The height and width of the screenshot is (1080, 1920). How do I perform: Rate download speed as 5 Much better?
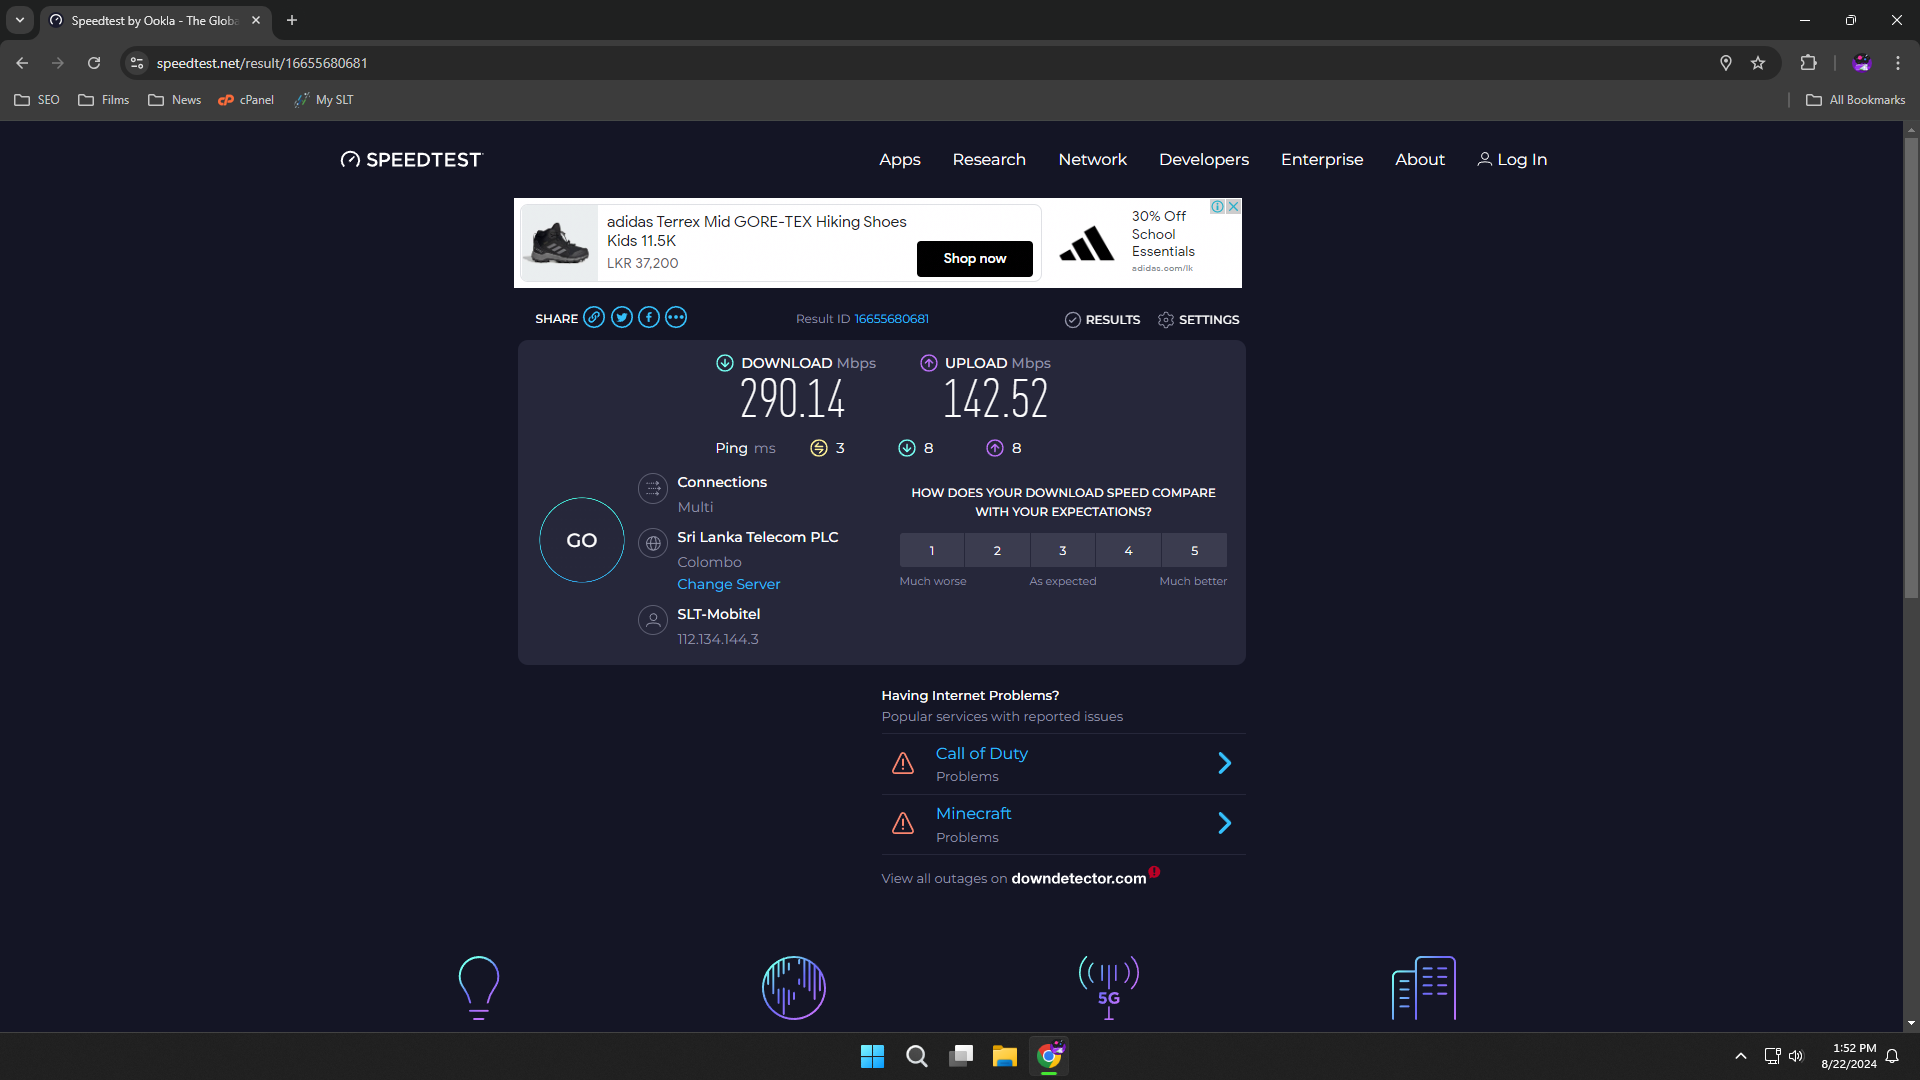(x=1194, y=550)
